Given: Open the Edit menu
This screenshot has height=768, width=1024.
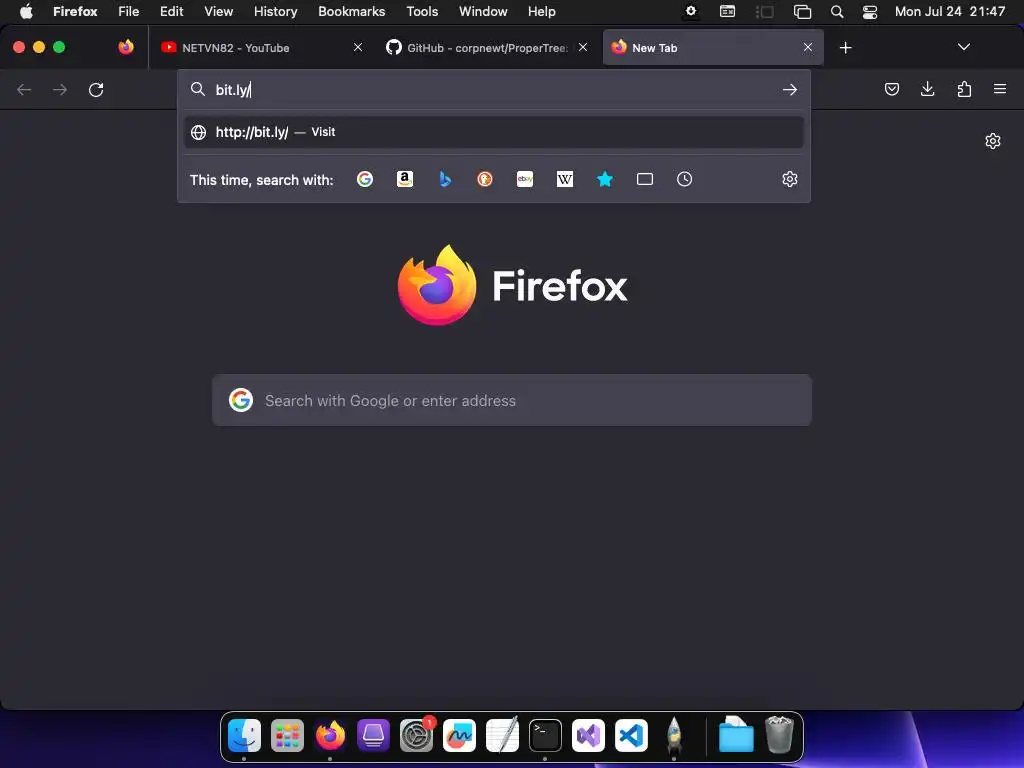Looking at the screenshot, I should [171, 11].
